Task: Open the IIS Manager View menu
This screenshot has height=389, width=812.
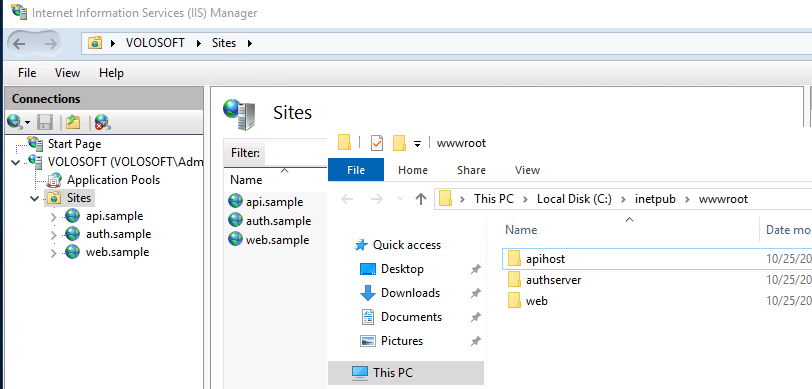Action: pyautogui.click(x=67, y=73)
